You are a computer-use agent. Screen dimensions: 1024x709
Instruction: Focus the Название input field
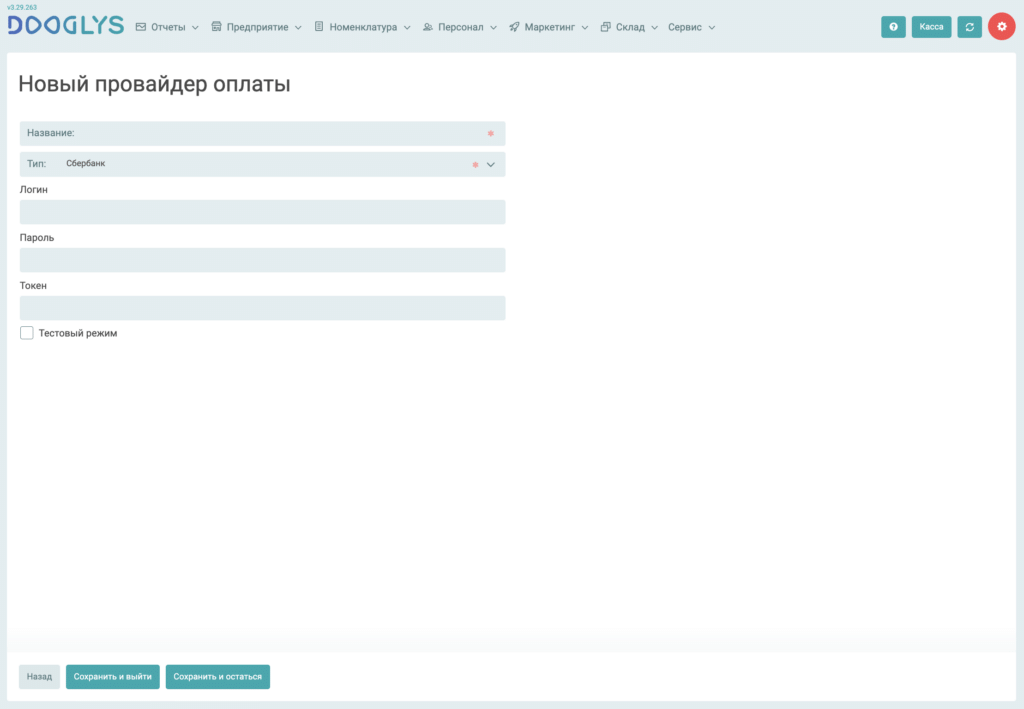[x=263, y=133]
